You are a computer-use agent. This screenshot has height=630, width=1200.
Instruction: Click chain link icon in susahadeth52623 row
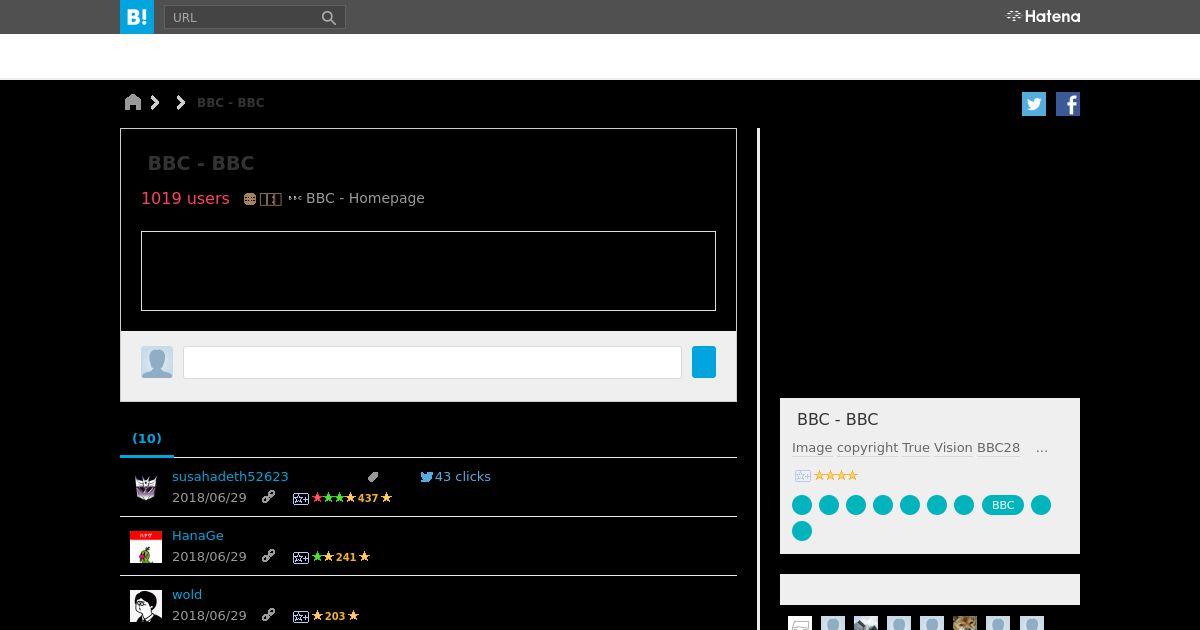pyautogui.click(x=268, y=497)
